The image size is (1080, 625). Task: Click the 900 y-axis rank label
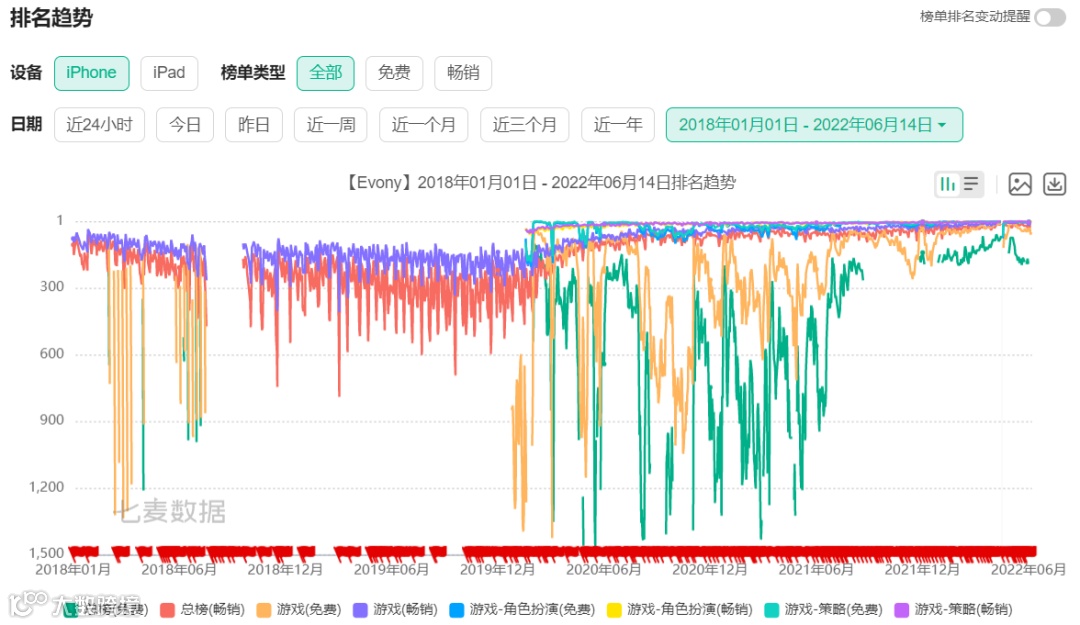point(52,420)
